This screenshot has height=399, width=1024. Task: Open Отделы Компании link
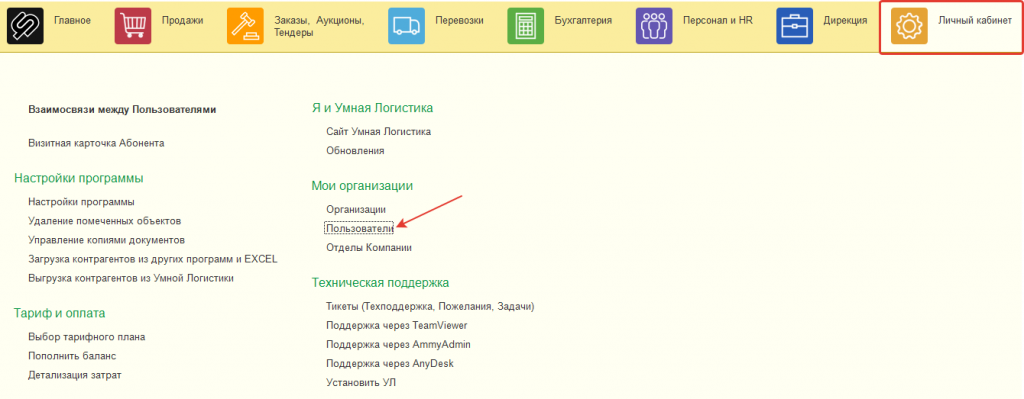368,247
